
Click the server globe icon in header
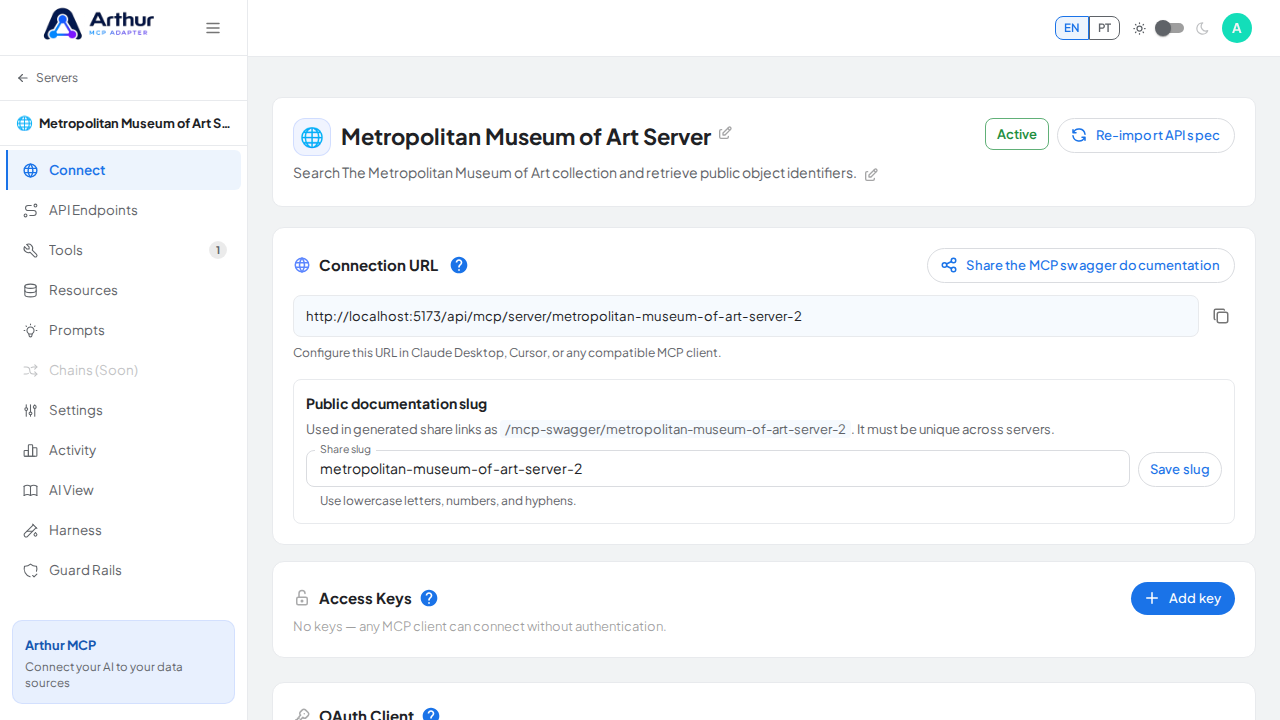pos(312,137)
